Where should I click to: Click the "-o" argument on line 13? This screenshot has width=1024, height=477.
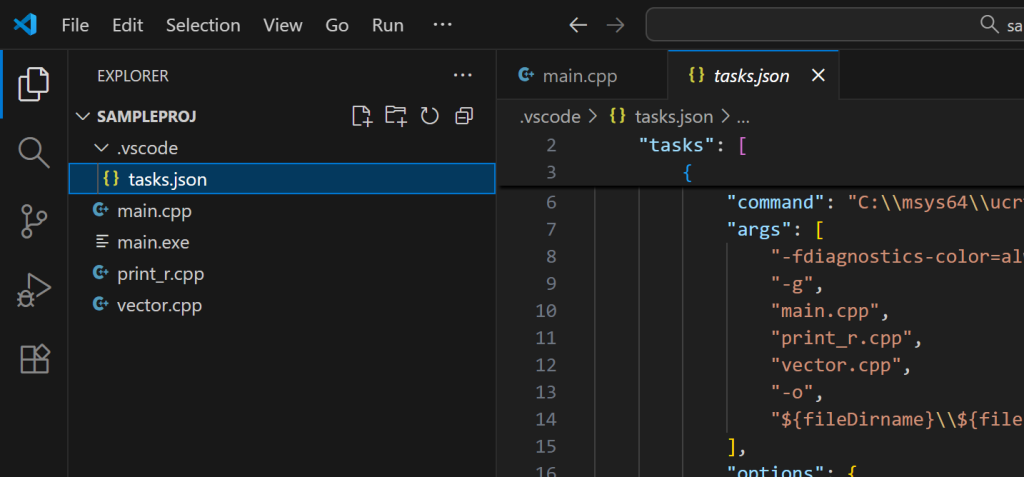(x=792, y=392)
